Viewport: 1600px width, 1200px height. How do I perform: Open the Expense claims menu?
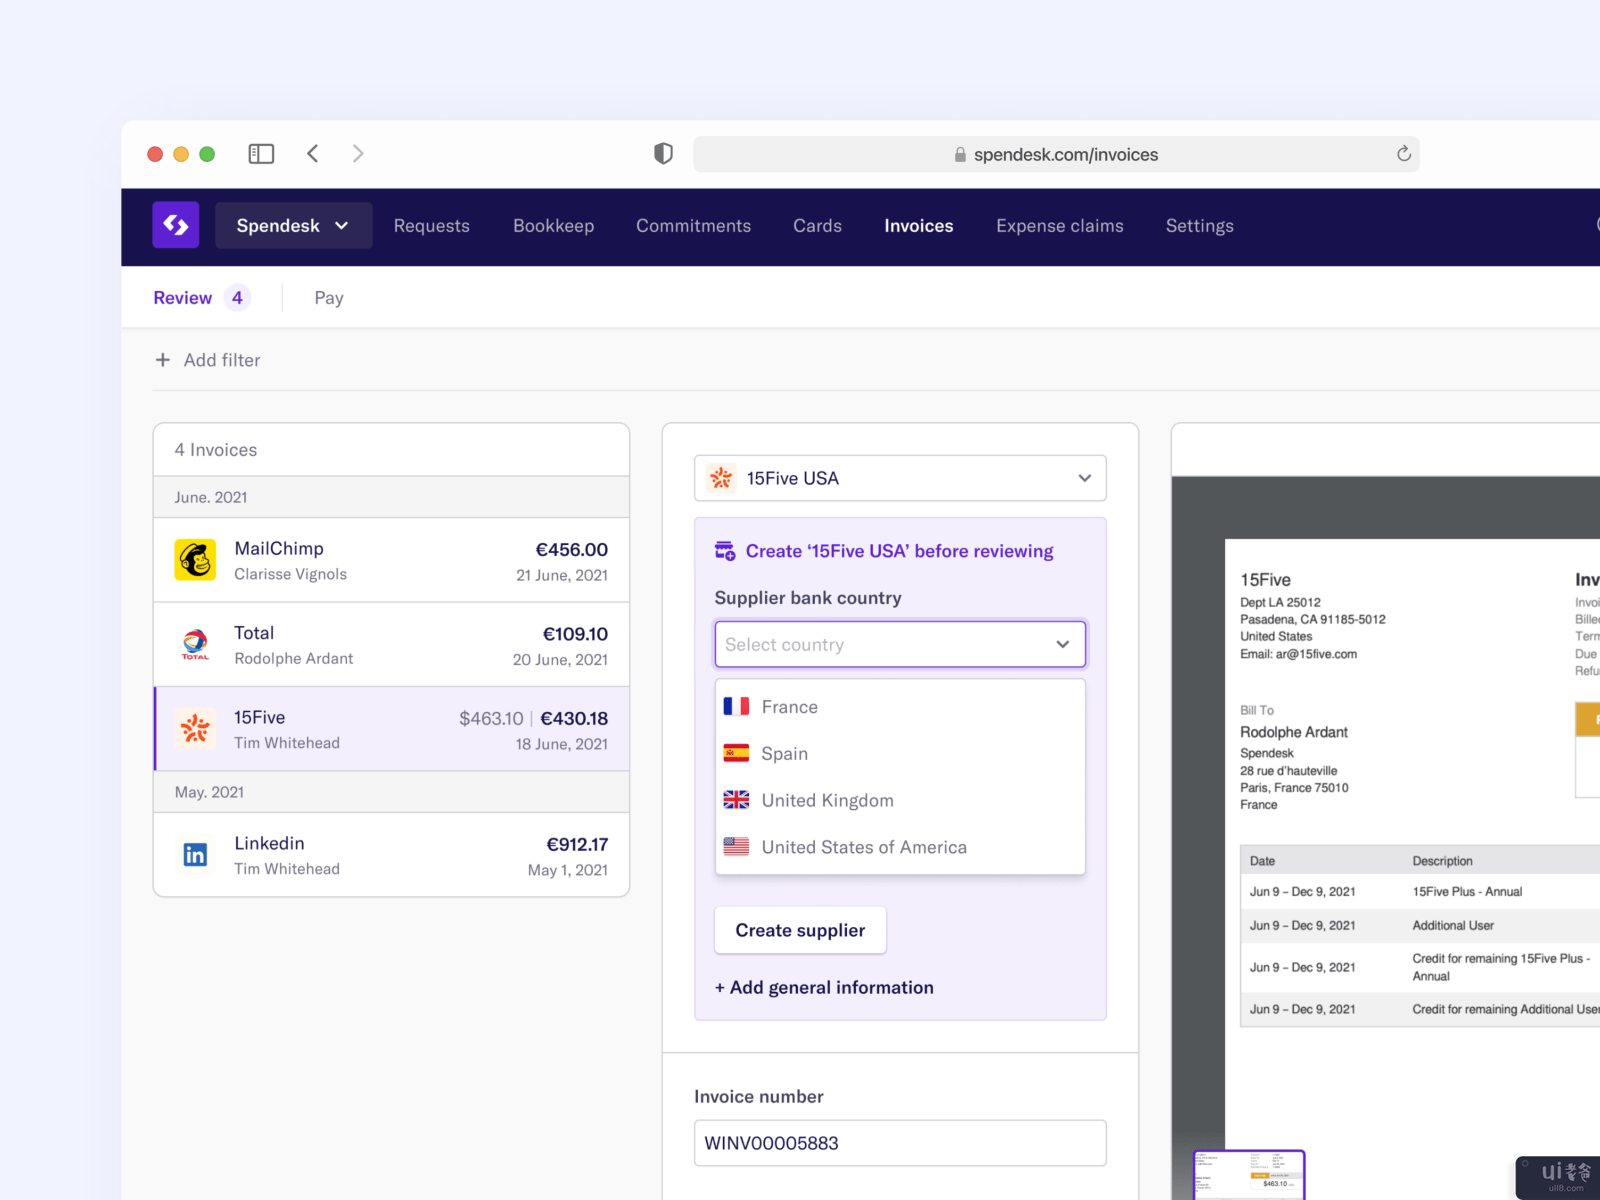pos(1059,226)
